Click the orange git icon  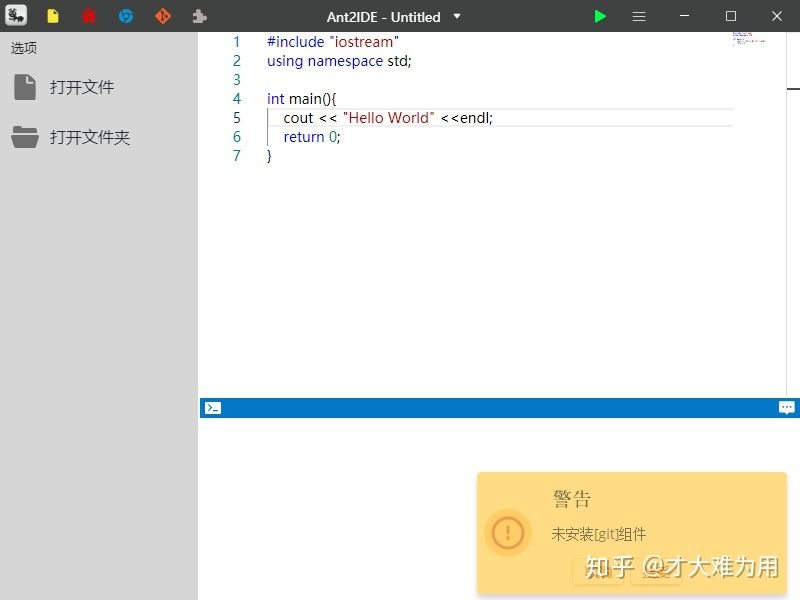163,16
